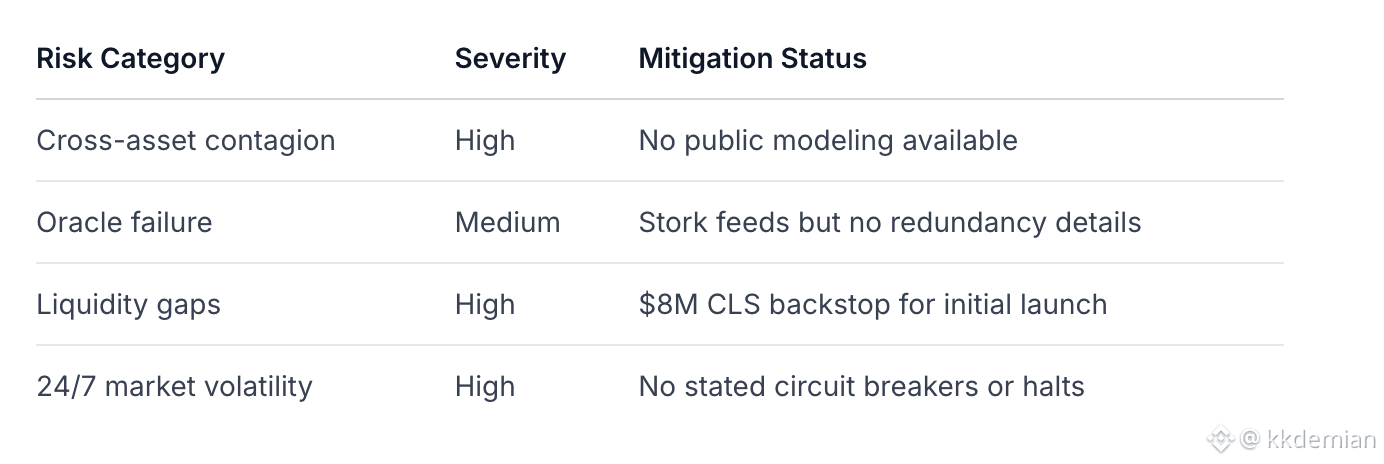1384x464 pixels.
Task: Select the Severity column header
Action: pos(510,58)
